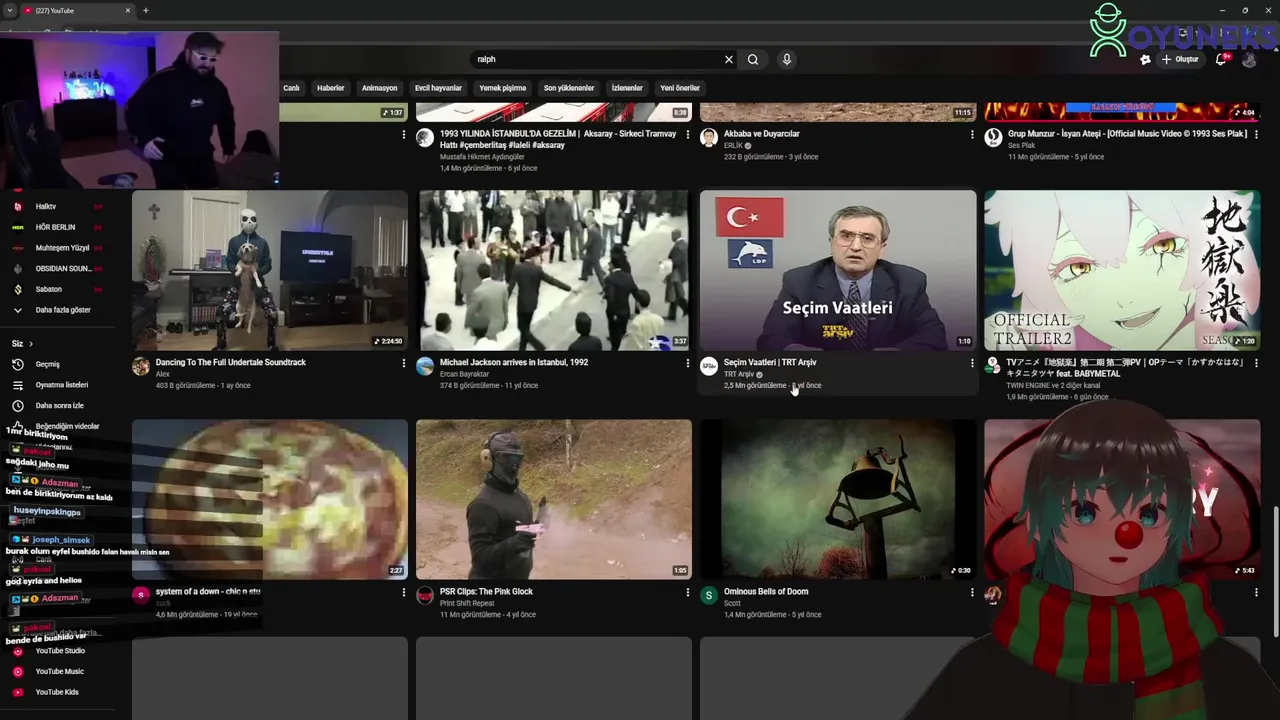
Task: Open TRT Arşiv channel avatar
Action: 709,366
